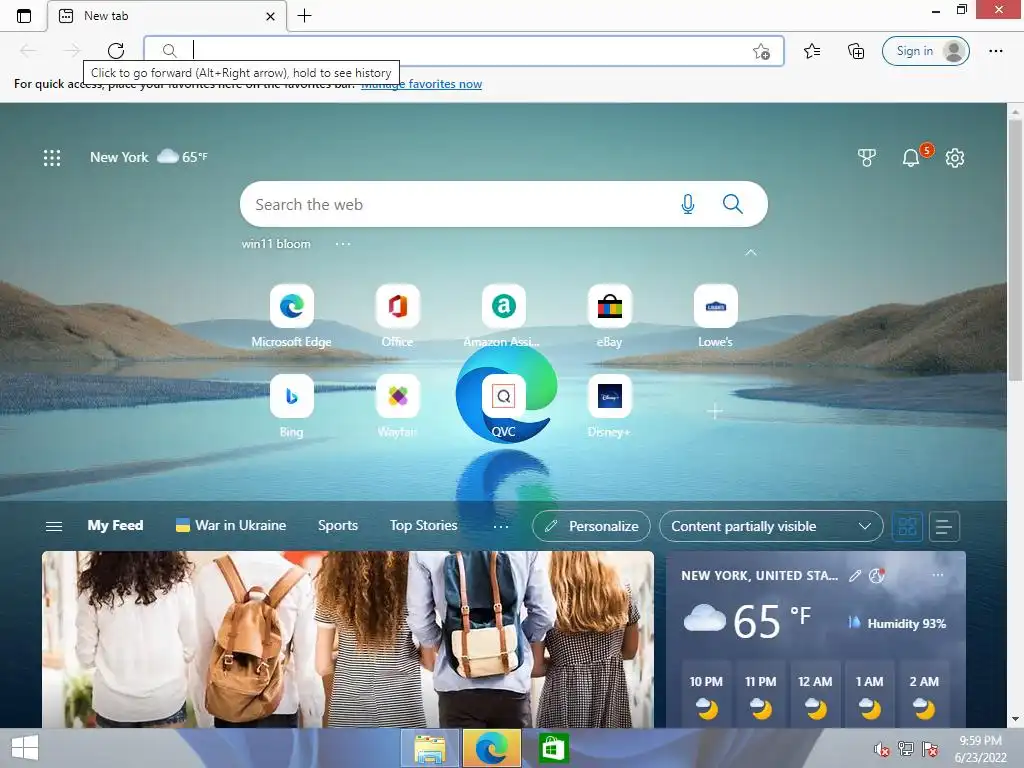Image resolution: width=1024 pixels, height=768 pixels.
Task: Switch feed to grid view
Action: coord(907,526)
